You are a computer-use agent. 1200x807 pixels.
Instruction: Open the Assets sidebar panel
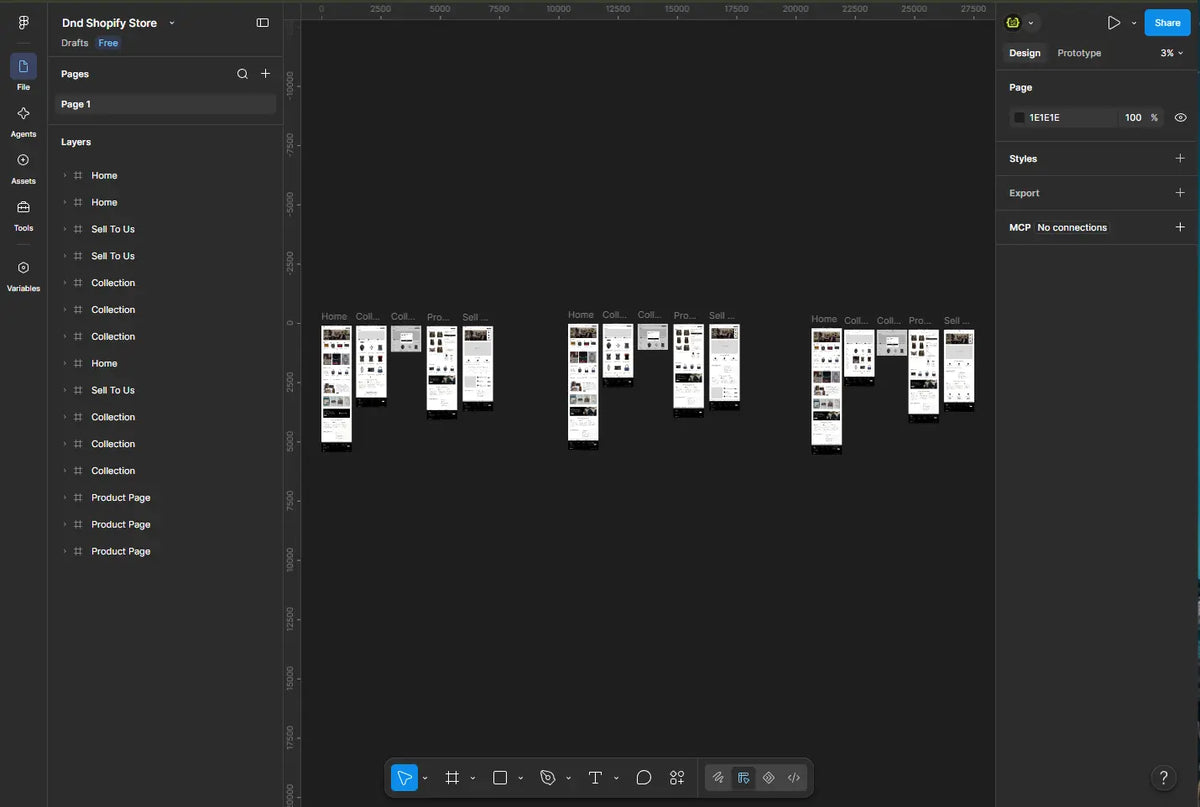point(23,167)
